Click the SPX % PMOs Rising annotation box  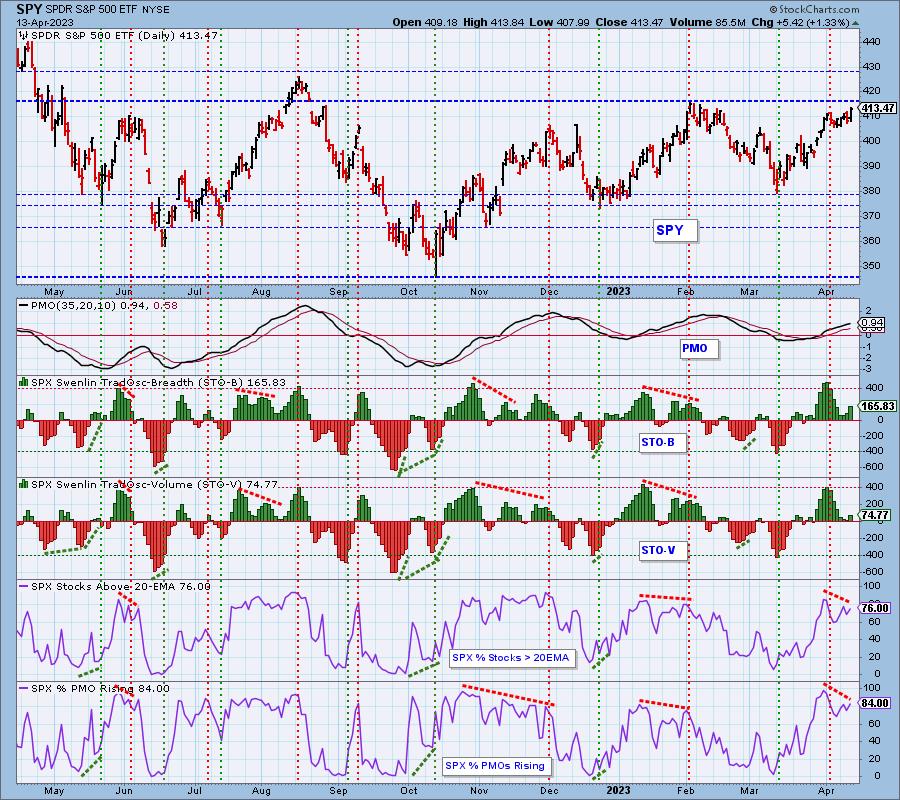click(495, 766)
